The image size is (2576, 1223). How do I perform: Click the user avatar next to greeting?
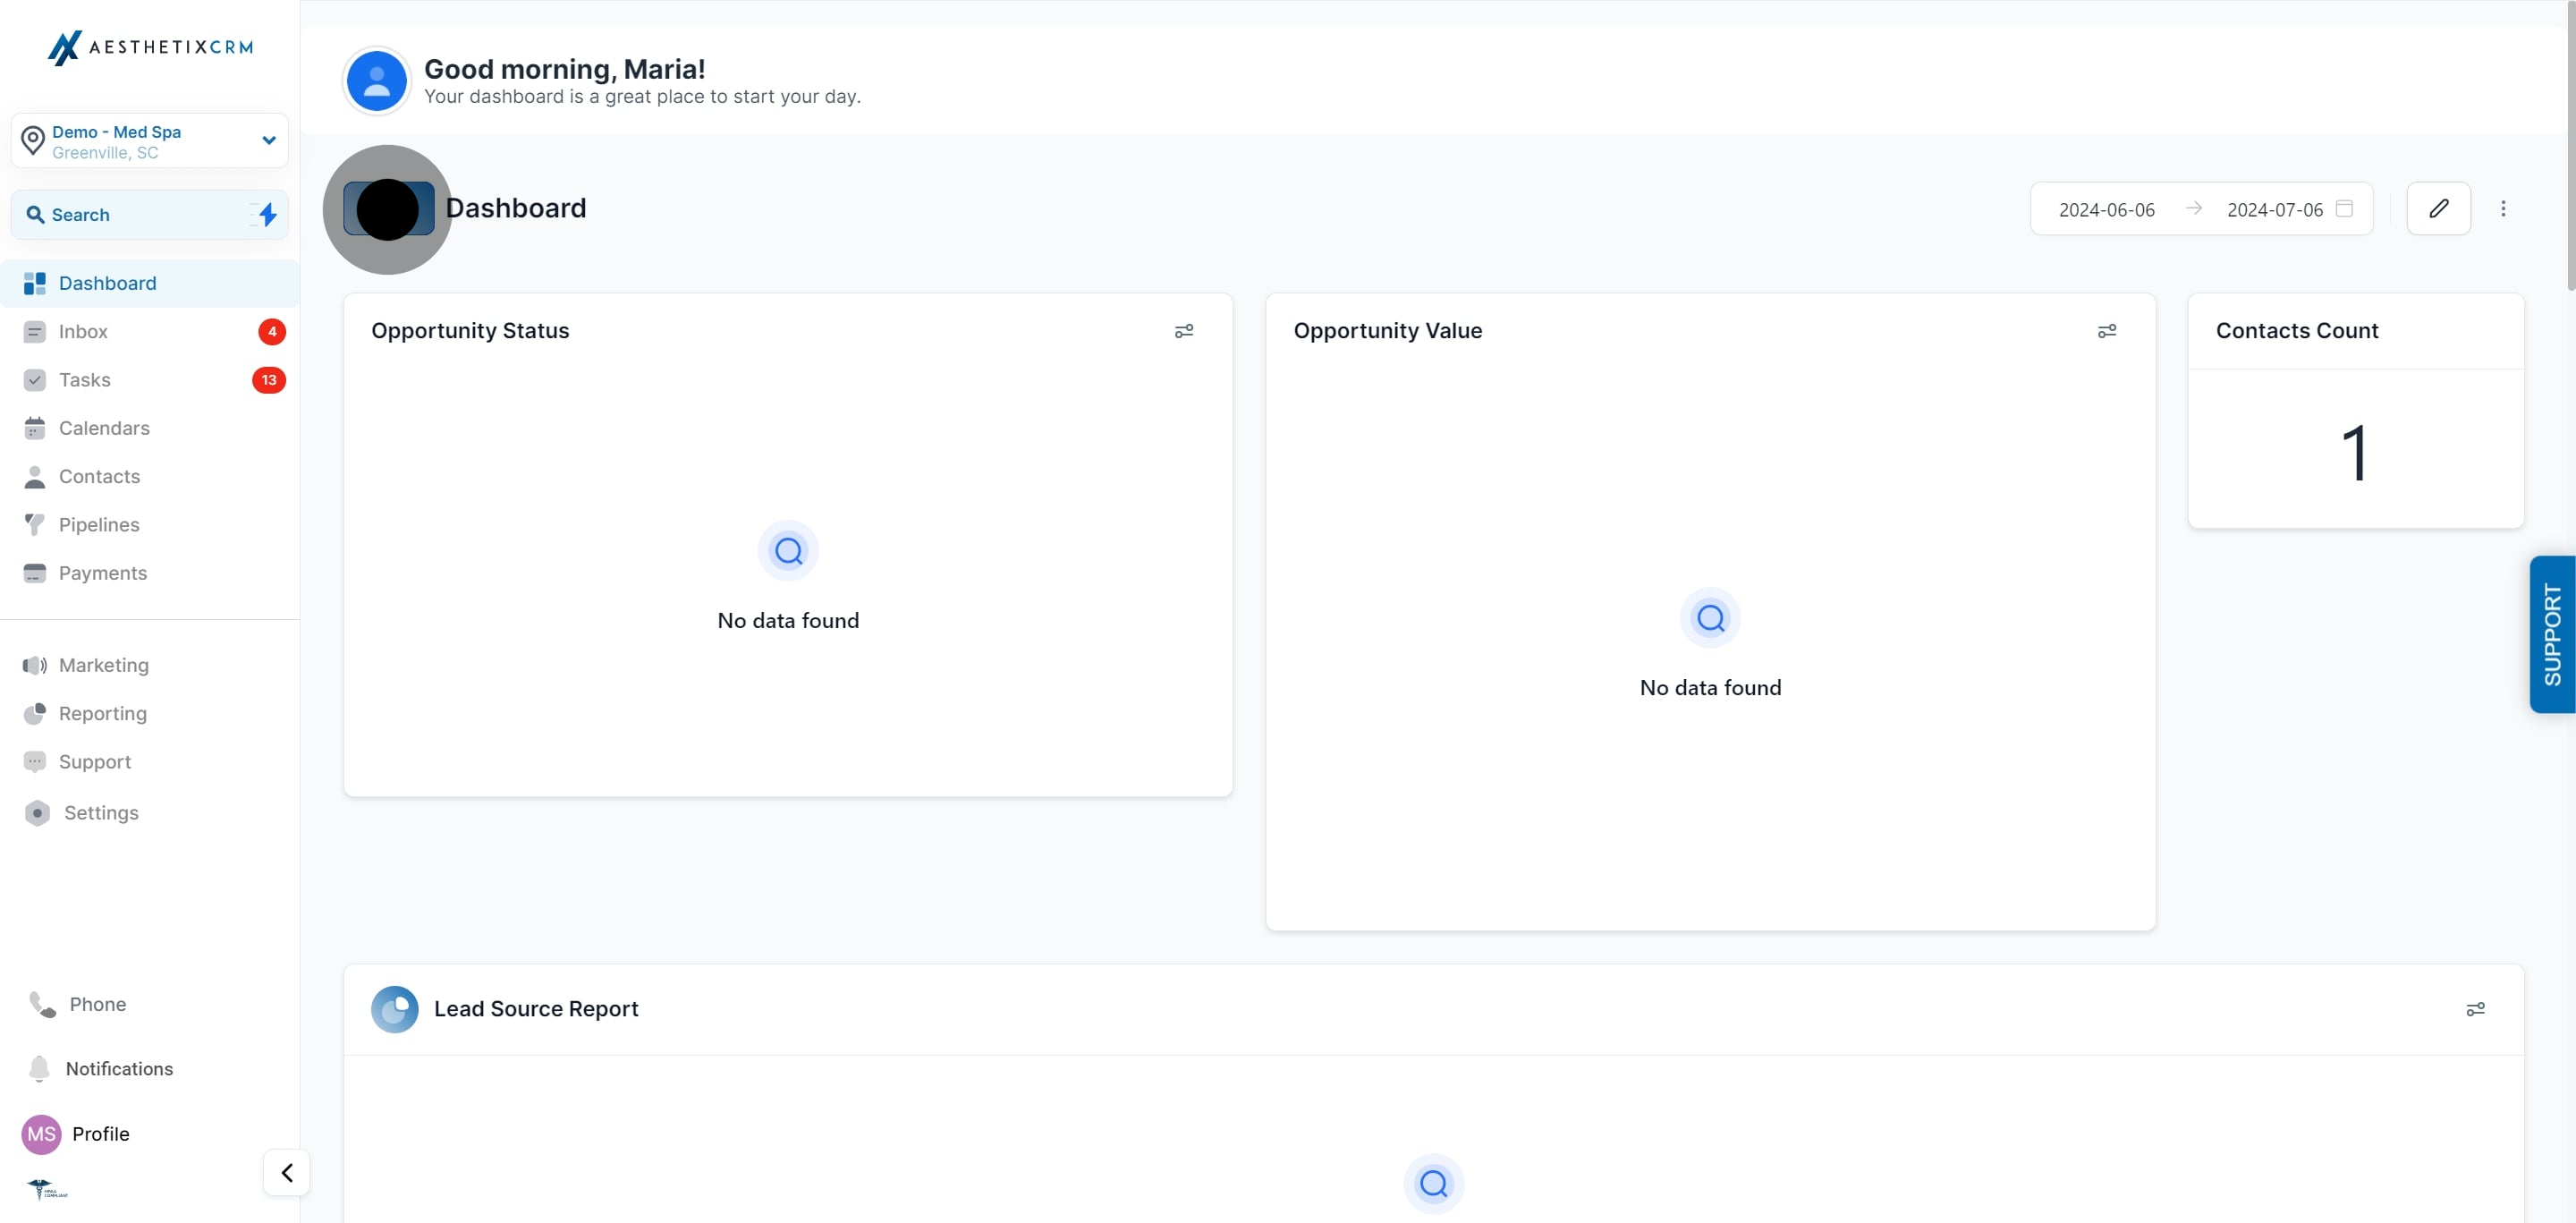376,82
